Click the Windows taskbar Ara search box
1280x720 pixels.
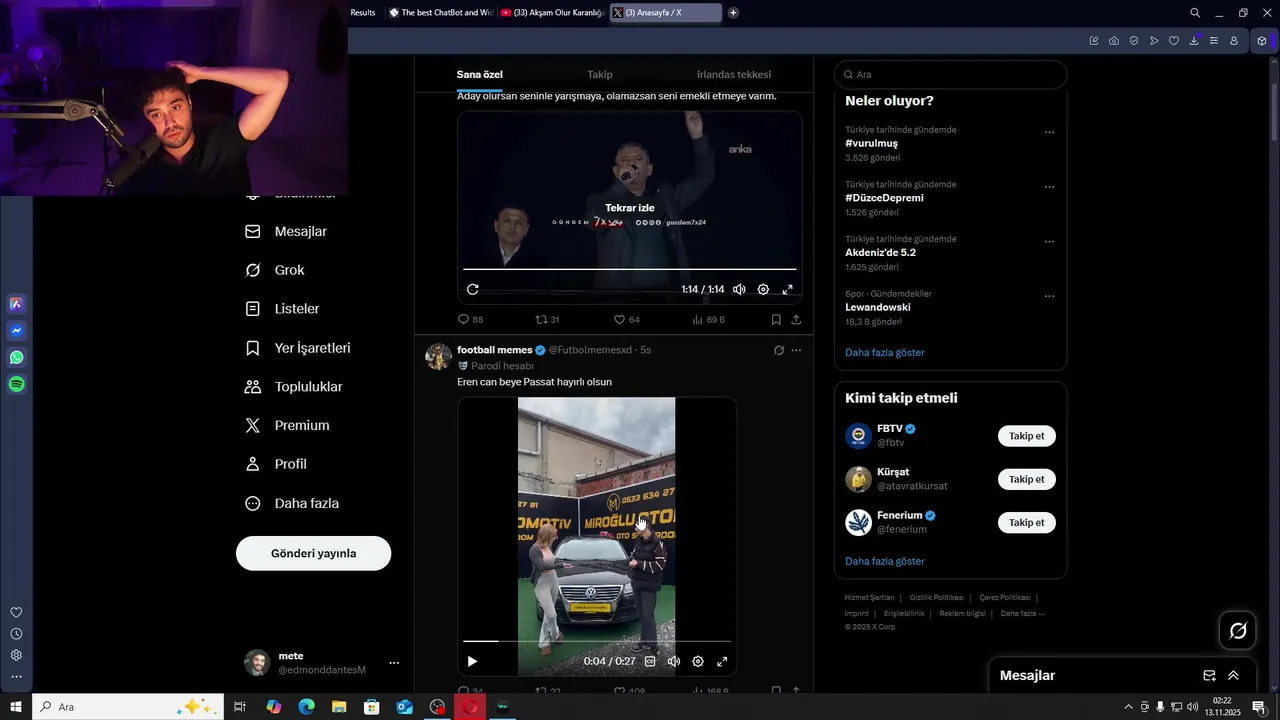click(128, 707)
